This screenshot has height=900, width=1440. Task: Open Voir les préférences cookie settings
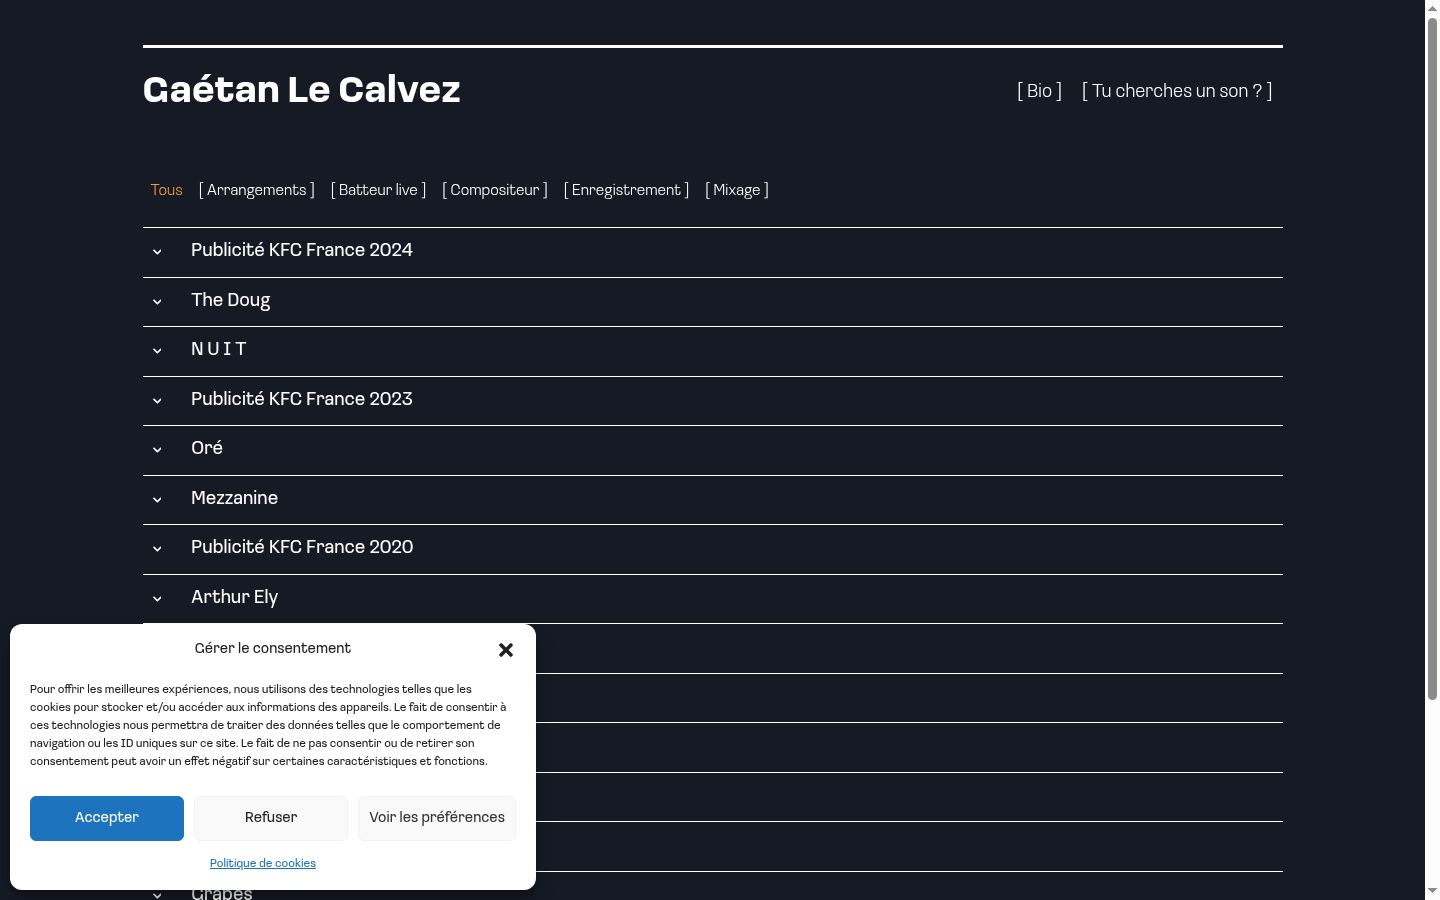click(437, 818)
